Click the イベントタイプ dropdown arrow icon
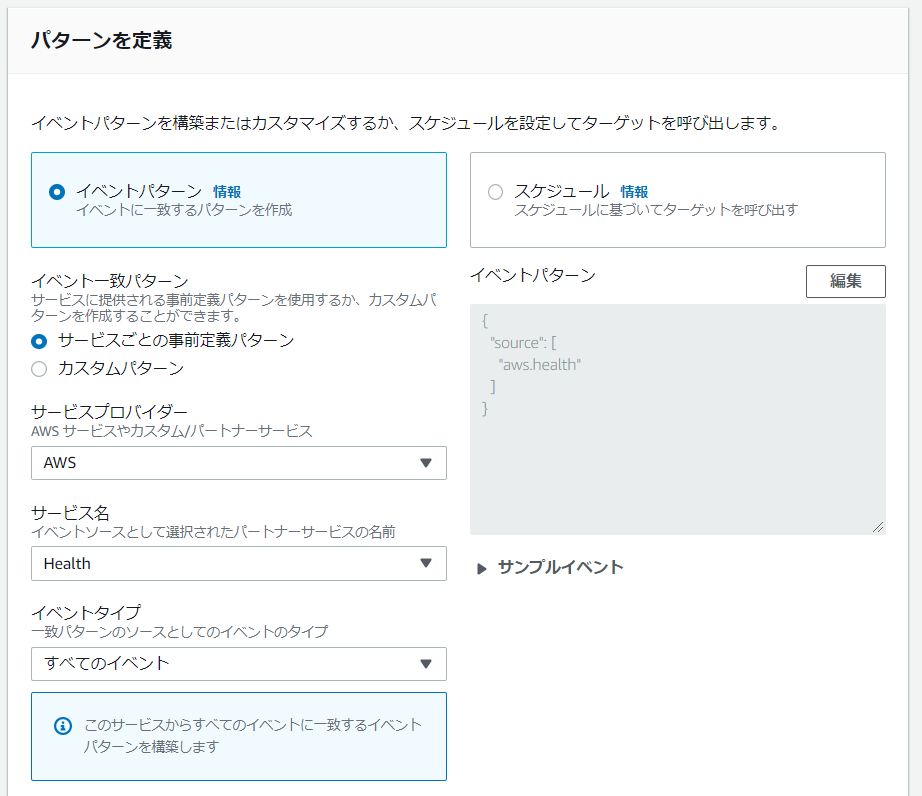 click(x=426, y=663)
